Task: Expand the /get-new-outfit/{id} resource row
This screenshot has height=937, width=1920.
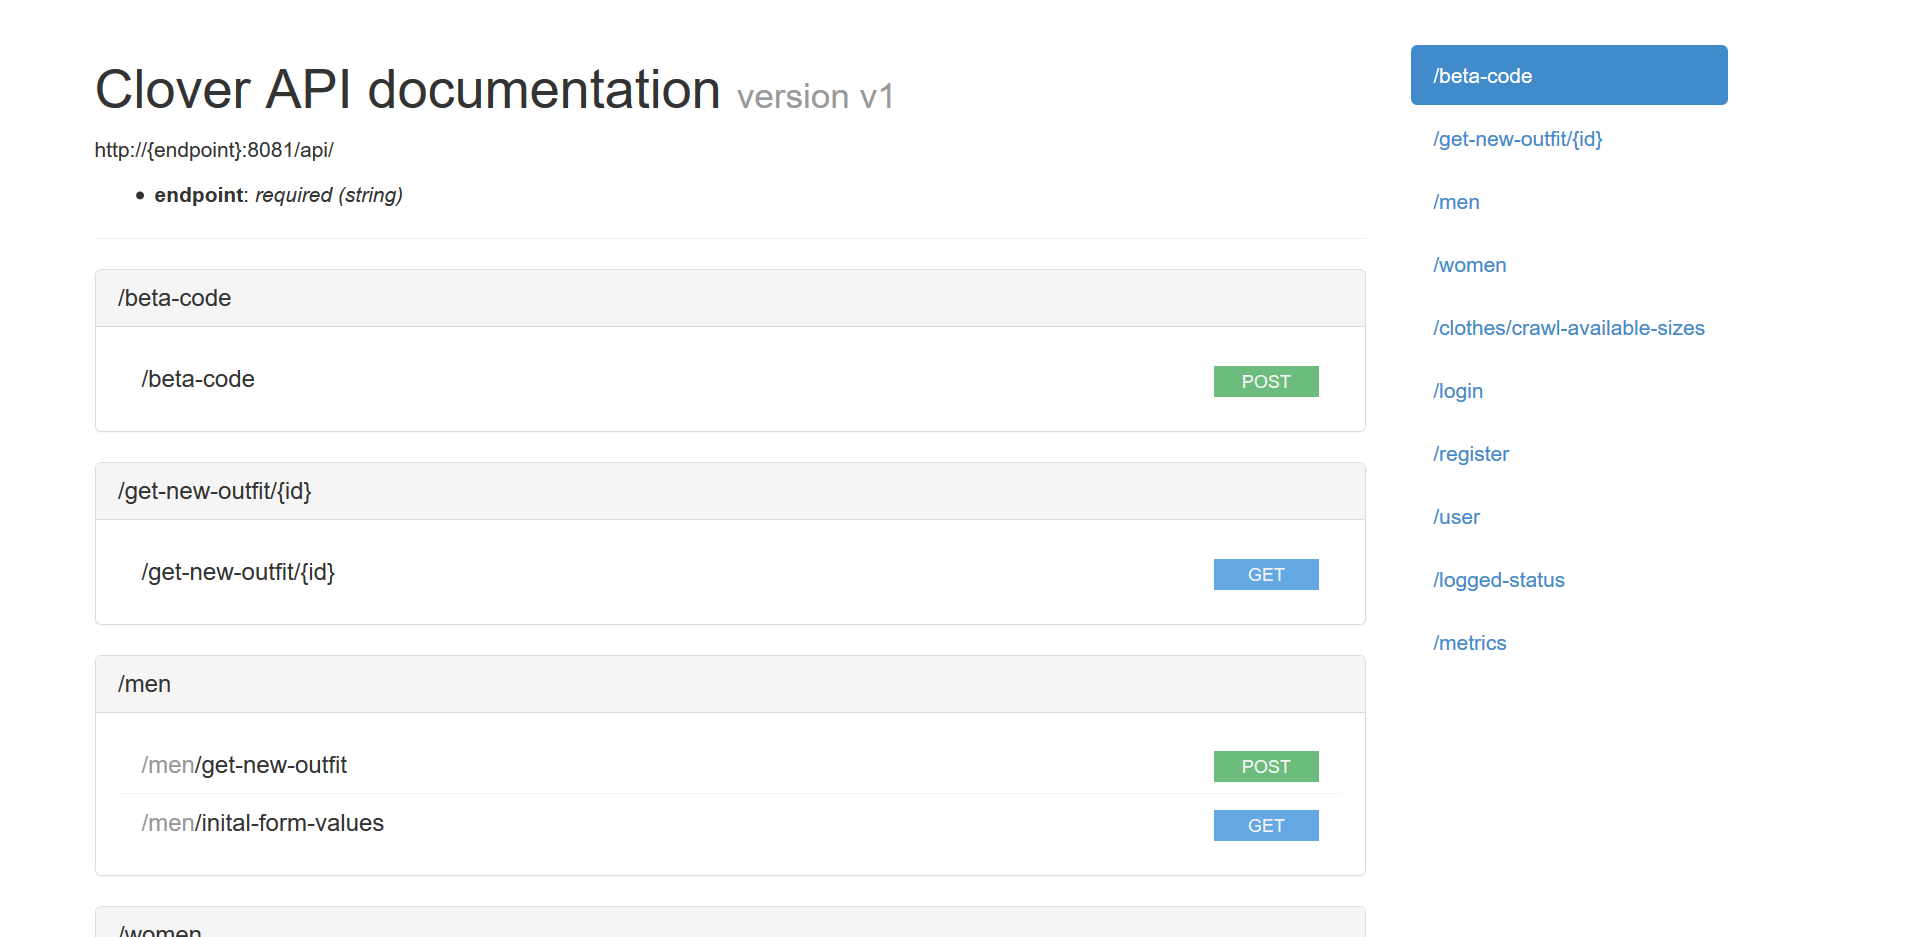Action: click(x=238, y=572)
